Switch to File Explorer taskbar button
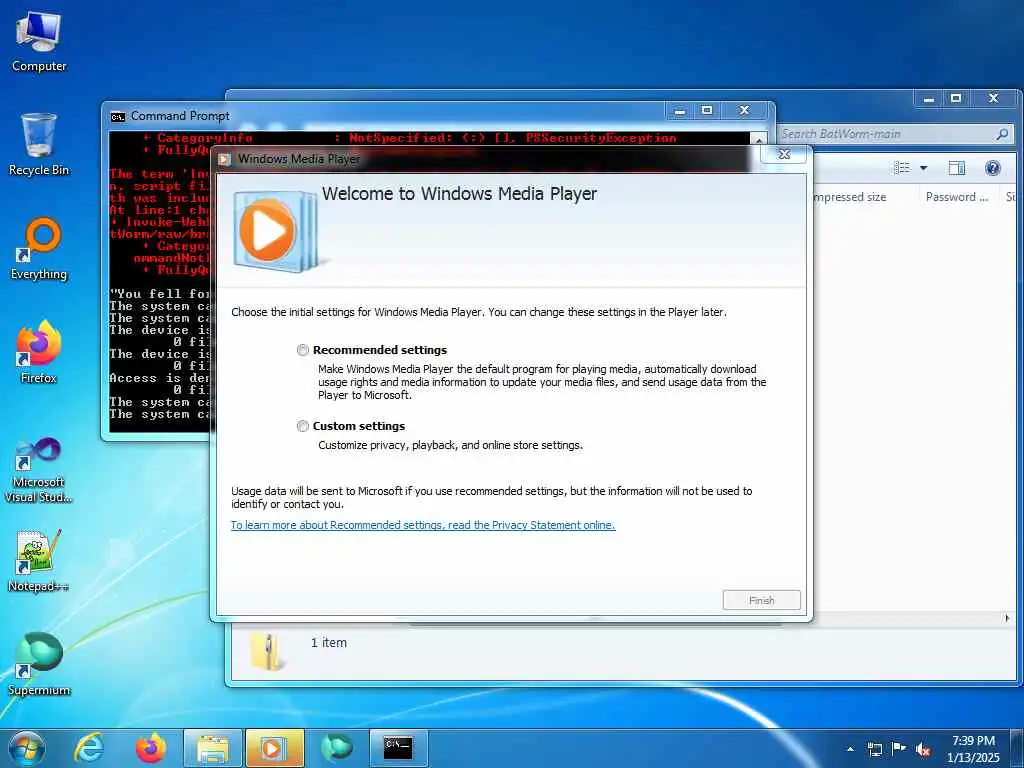The height and width of the screenshot is (768, 1024). (213, 748)
